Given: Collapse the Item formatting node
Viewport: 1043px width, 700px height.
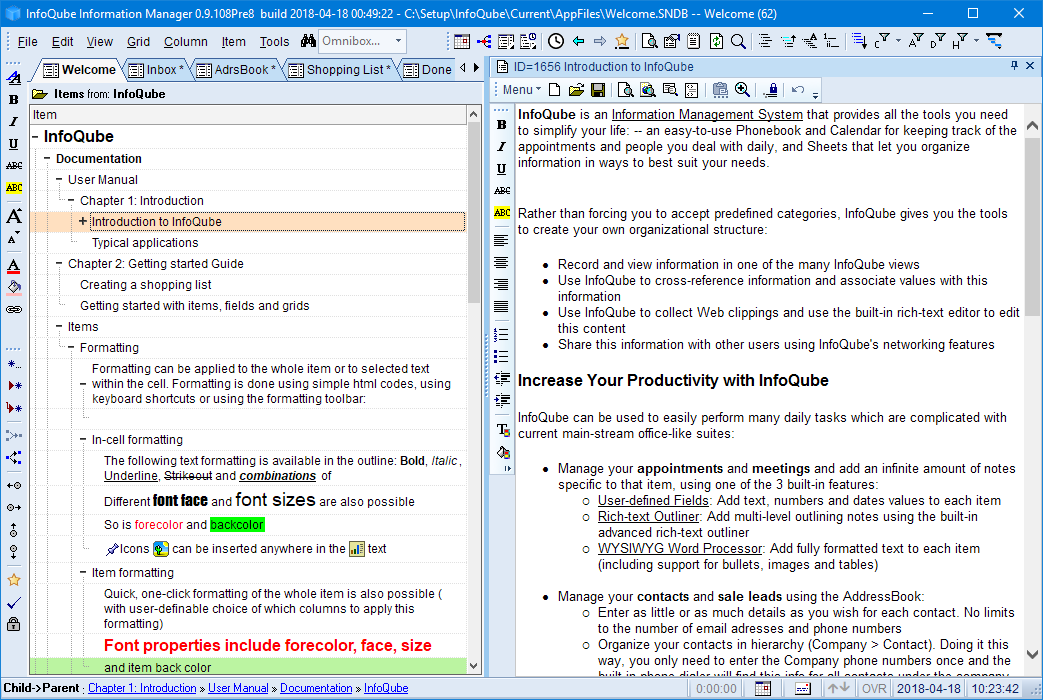Looking at the screenshot, I should [82, 572].
